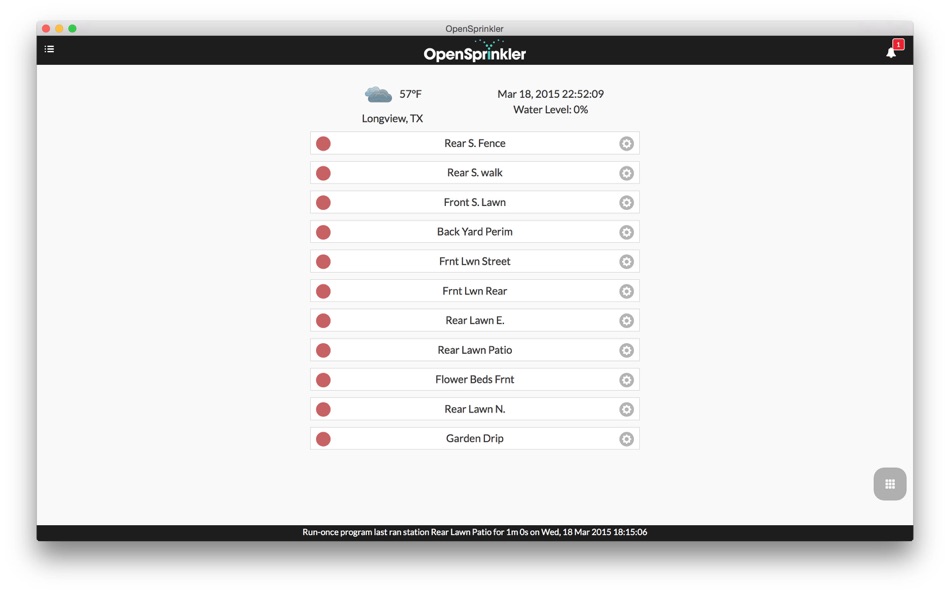The height and width of the screenshot is (594, 950).
Task: Click the Water Level: 0% label
Action: [x=550, y=110]
